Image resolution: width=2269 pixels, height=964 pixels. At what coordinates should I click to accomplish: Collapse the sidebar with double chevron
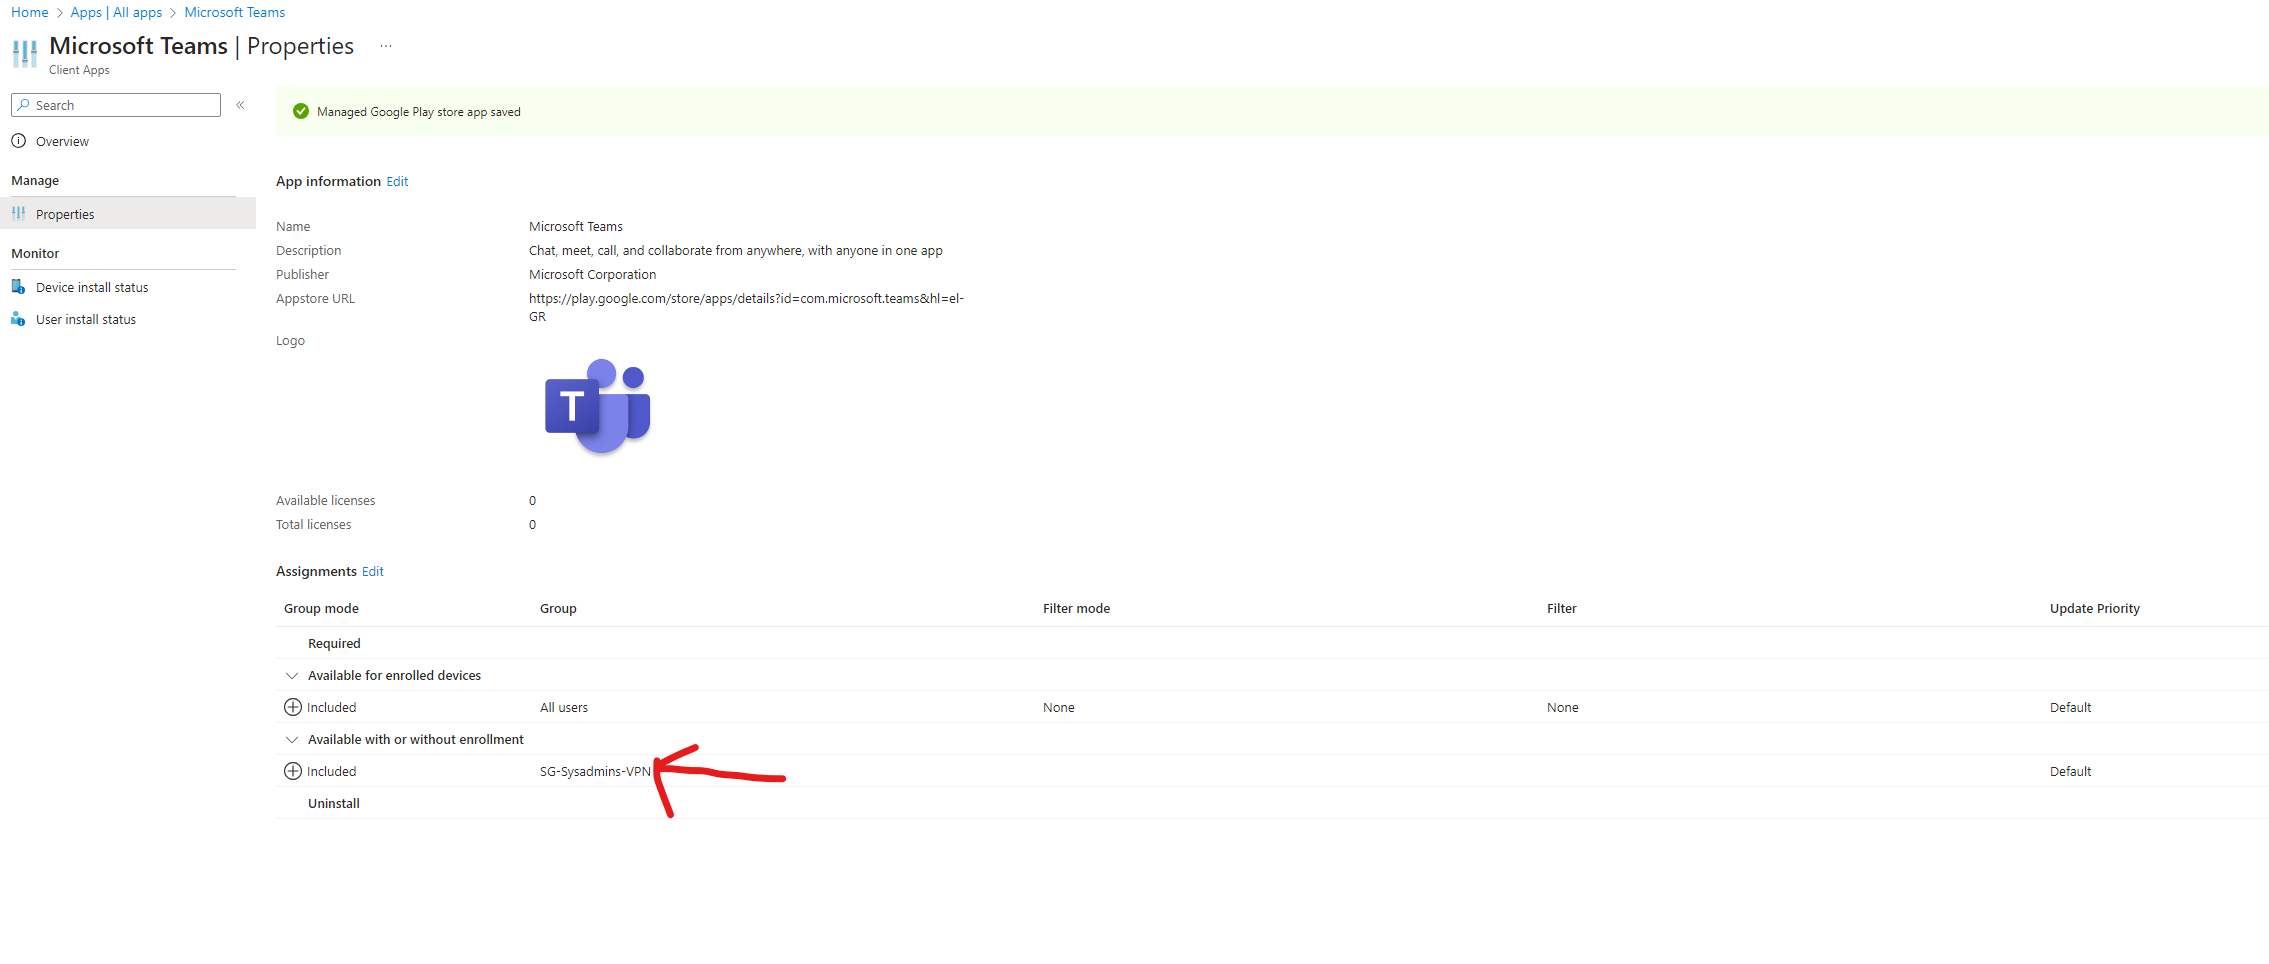point(240,105)
